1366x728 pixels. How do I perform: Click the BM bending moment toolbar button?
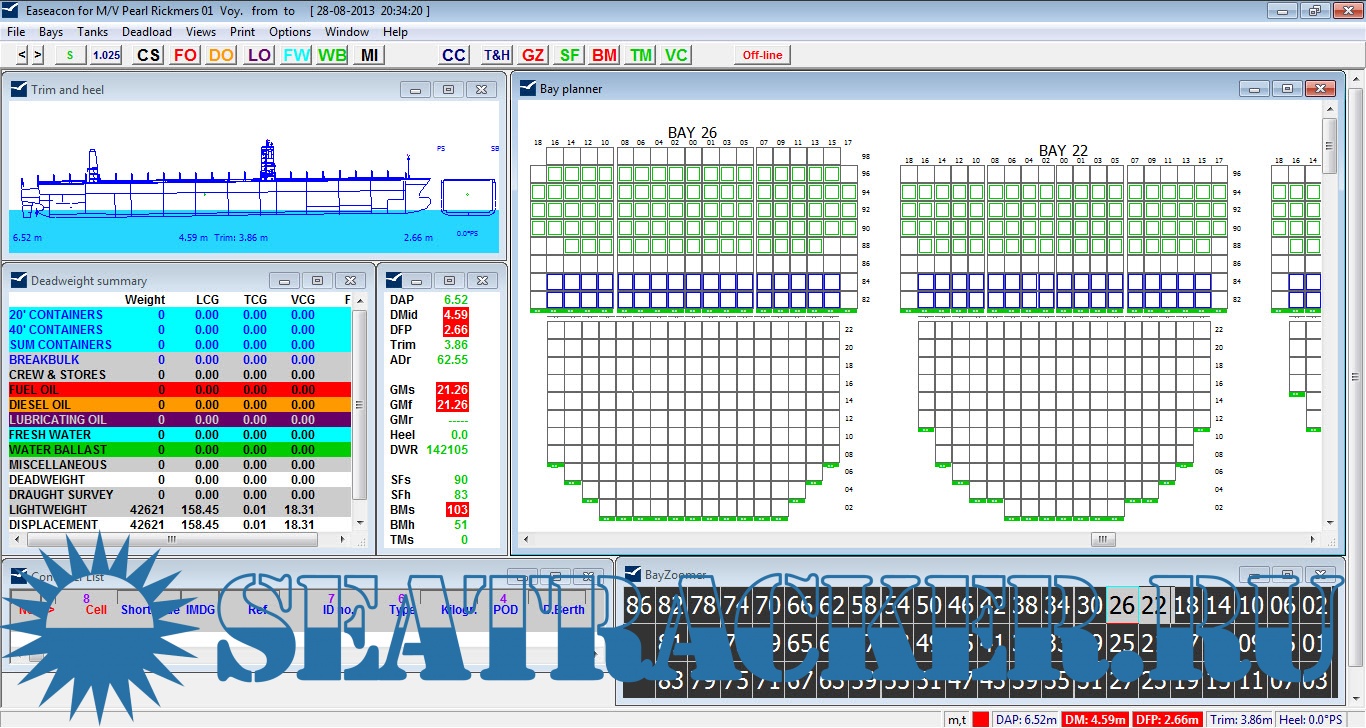click(x=604, y=55)
